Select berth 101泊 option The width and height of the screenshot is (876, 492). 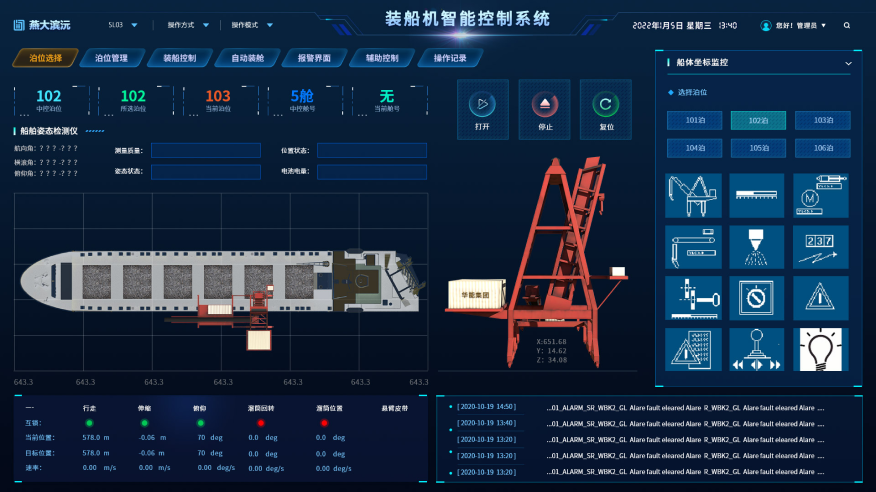click(695, 120)
